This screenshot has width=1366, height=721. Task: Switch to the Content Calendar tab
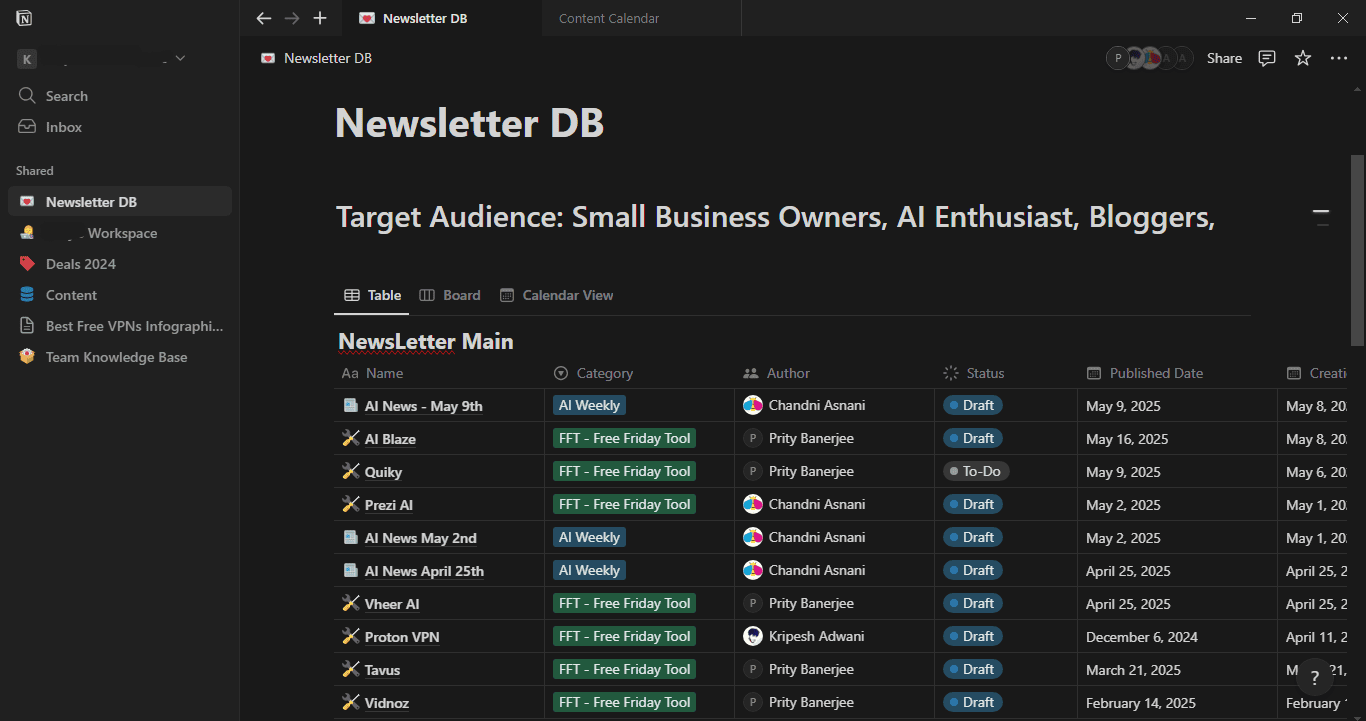609,18
